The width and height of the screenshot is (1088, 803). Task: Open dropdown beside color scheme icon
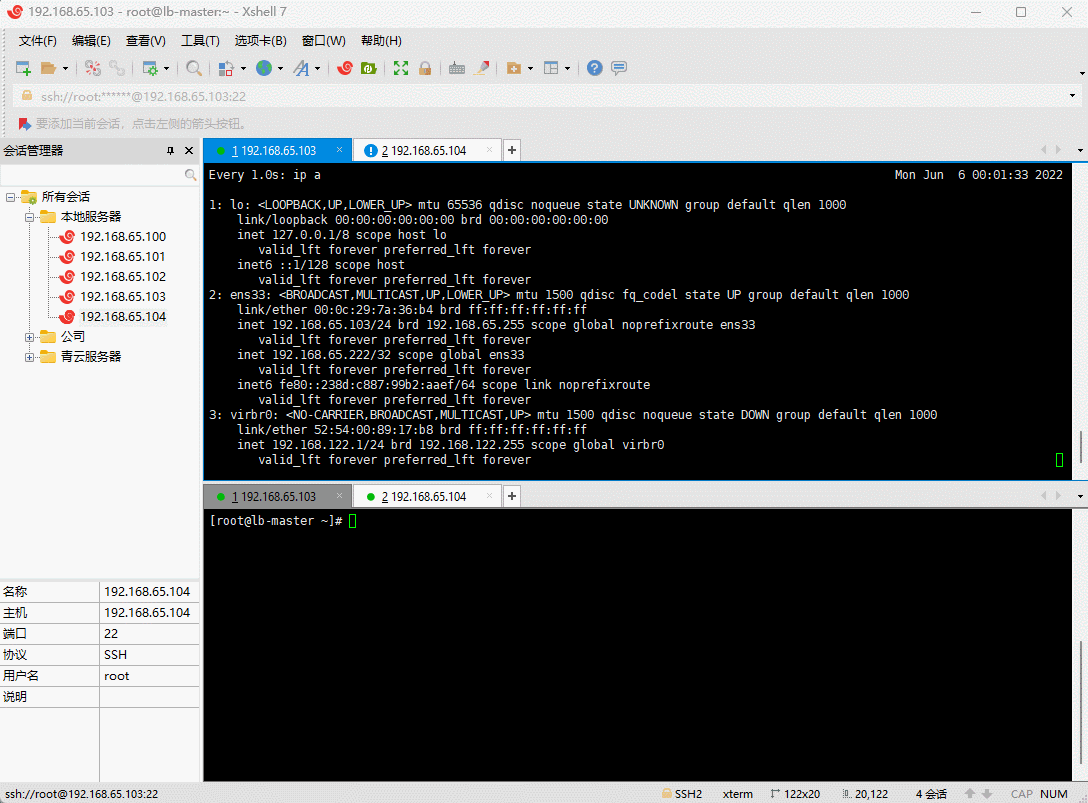(243, 68)
